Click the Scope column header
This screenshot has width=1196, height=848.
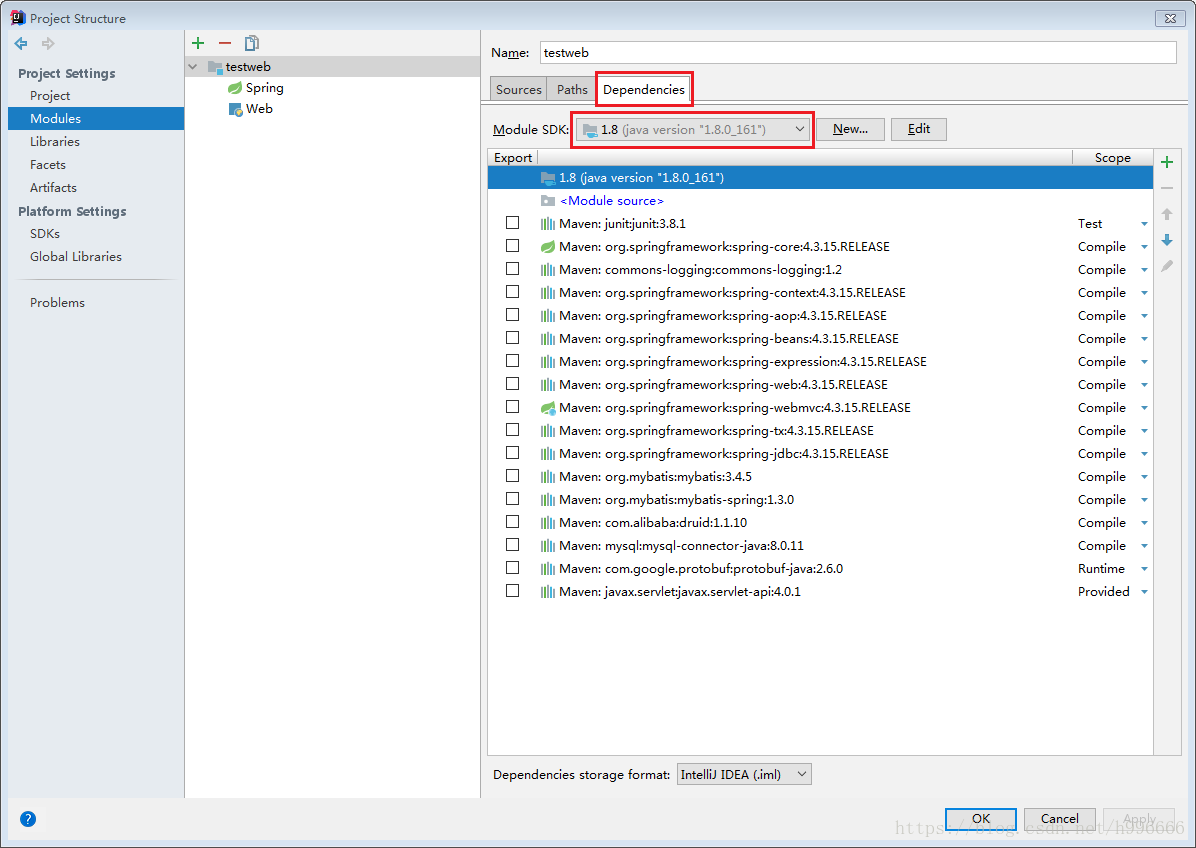tap(1112, 158)
